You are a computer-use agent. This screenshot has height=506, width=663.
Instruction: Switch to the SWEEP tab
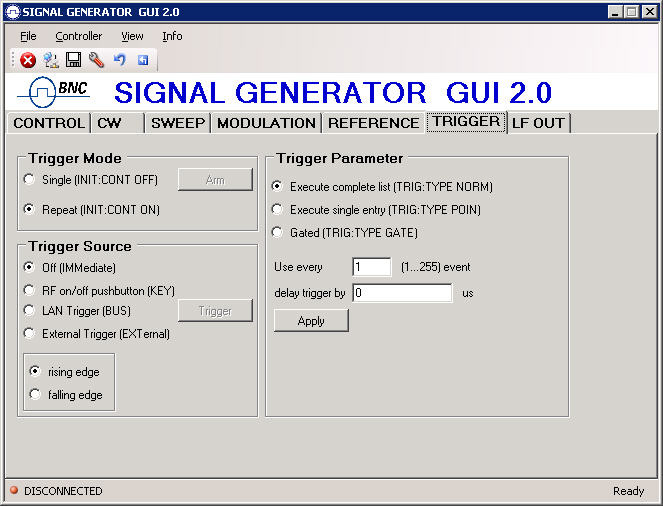coord(178,123)
